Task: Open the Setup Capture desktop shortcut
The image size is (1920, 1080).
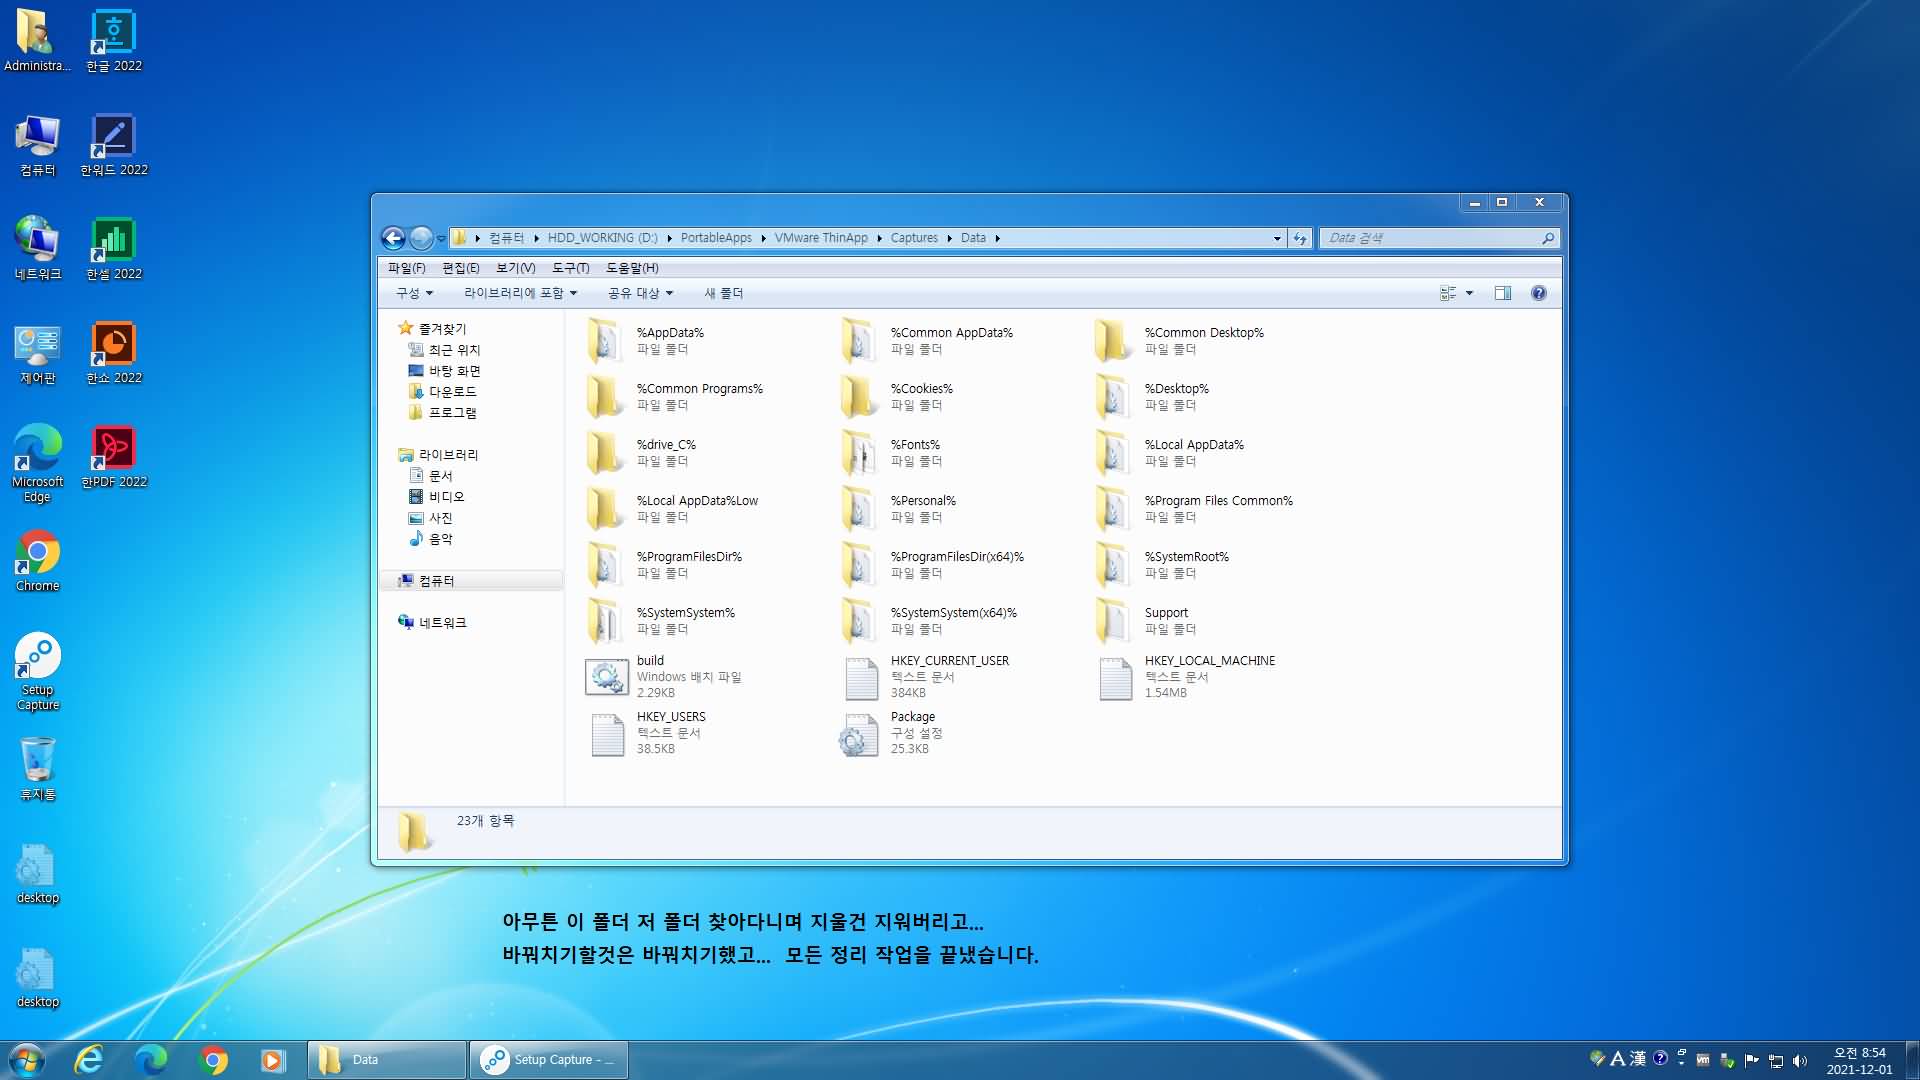Action: 38,671
